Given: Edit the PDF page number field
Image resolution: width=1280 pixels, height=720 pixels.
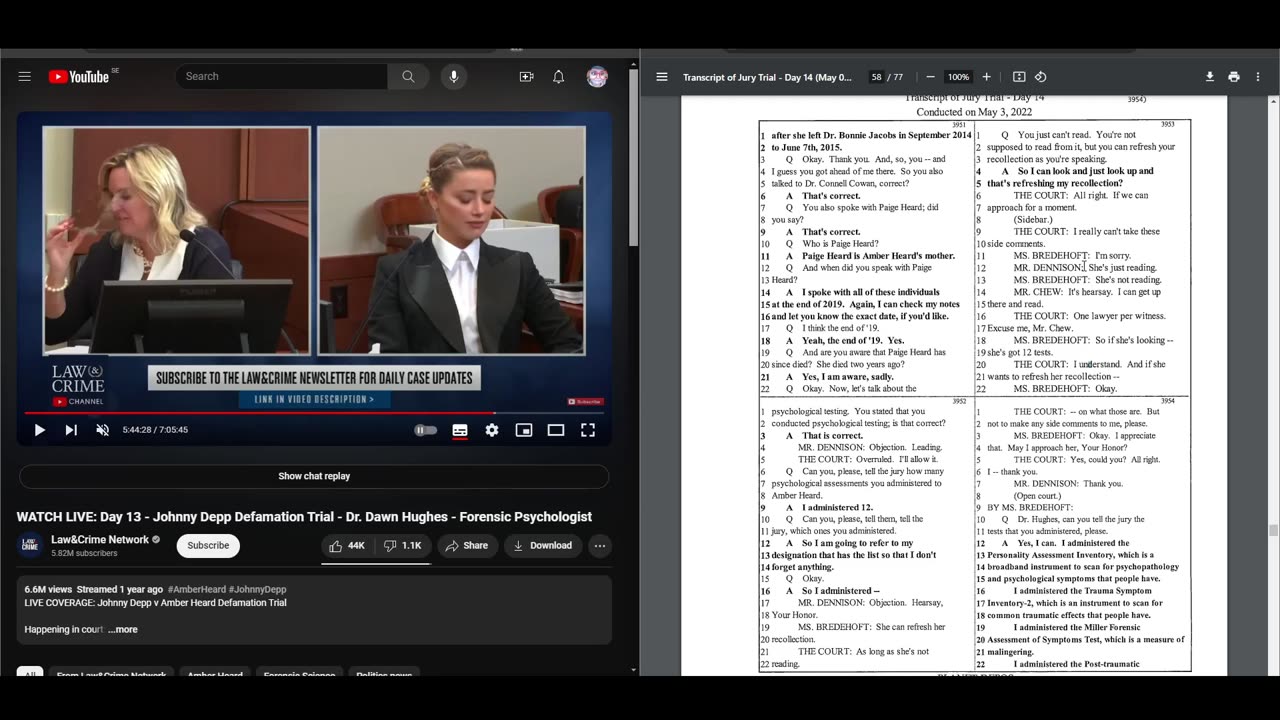Looking at the screenshot, I should 876,77.
